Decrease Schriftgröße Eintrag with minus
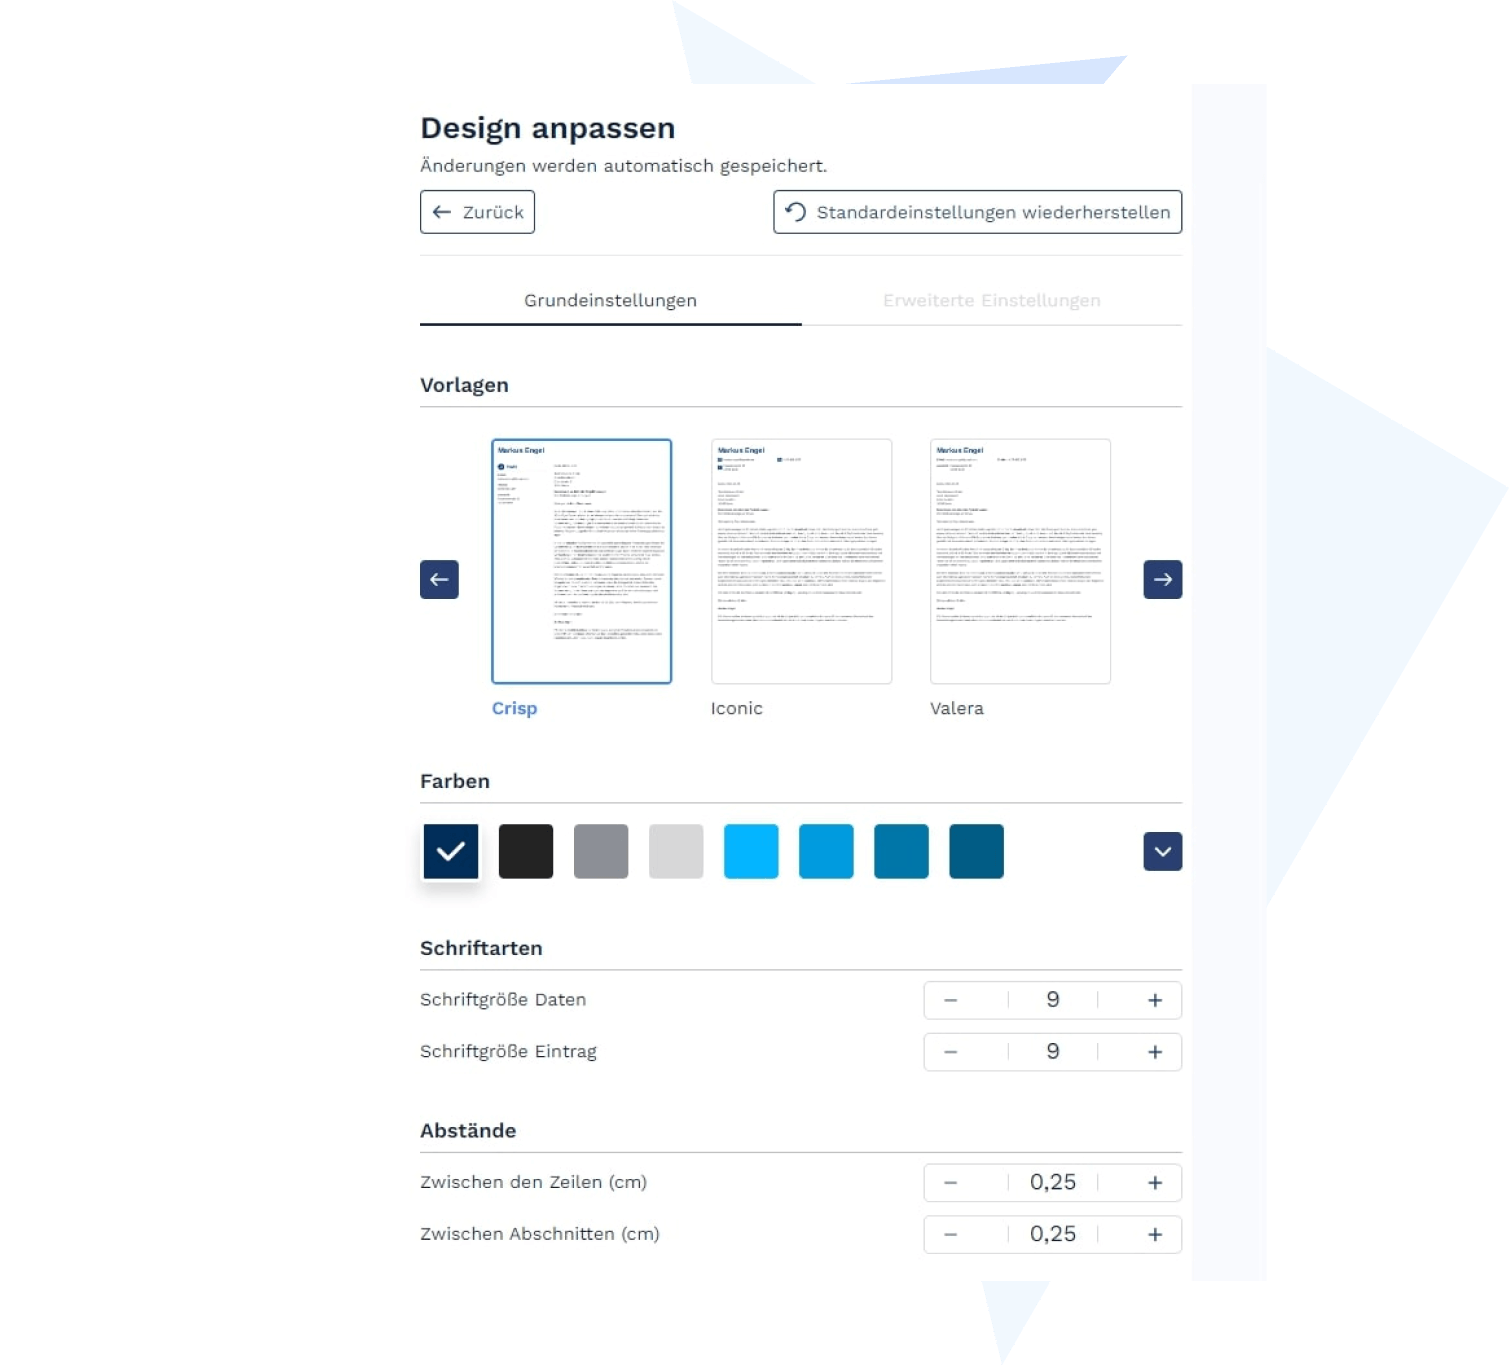1509x1365 pixels. click(x=951, y=1052)
